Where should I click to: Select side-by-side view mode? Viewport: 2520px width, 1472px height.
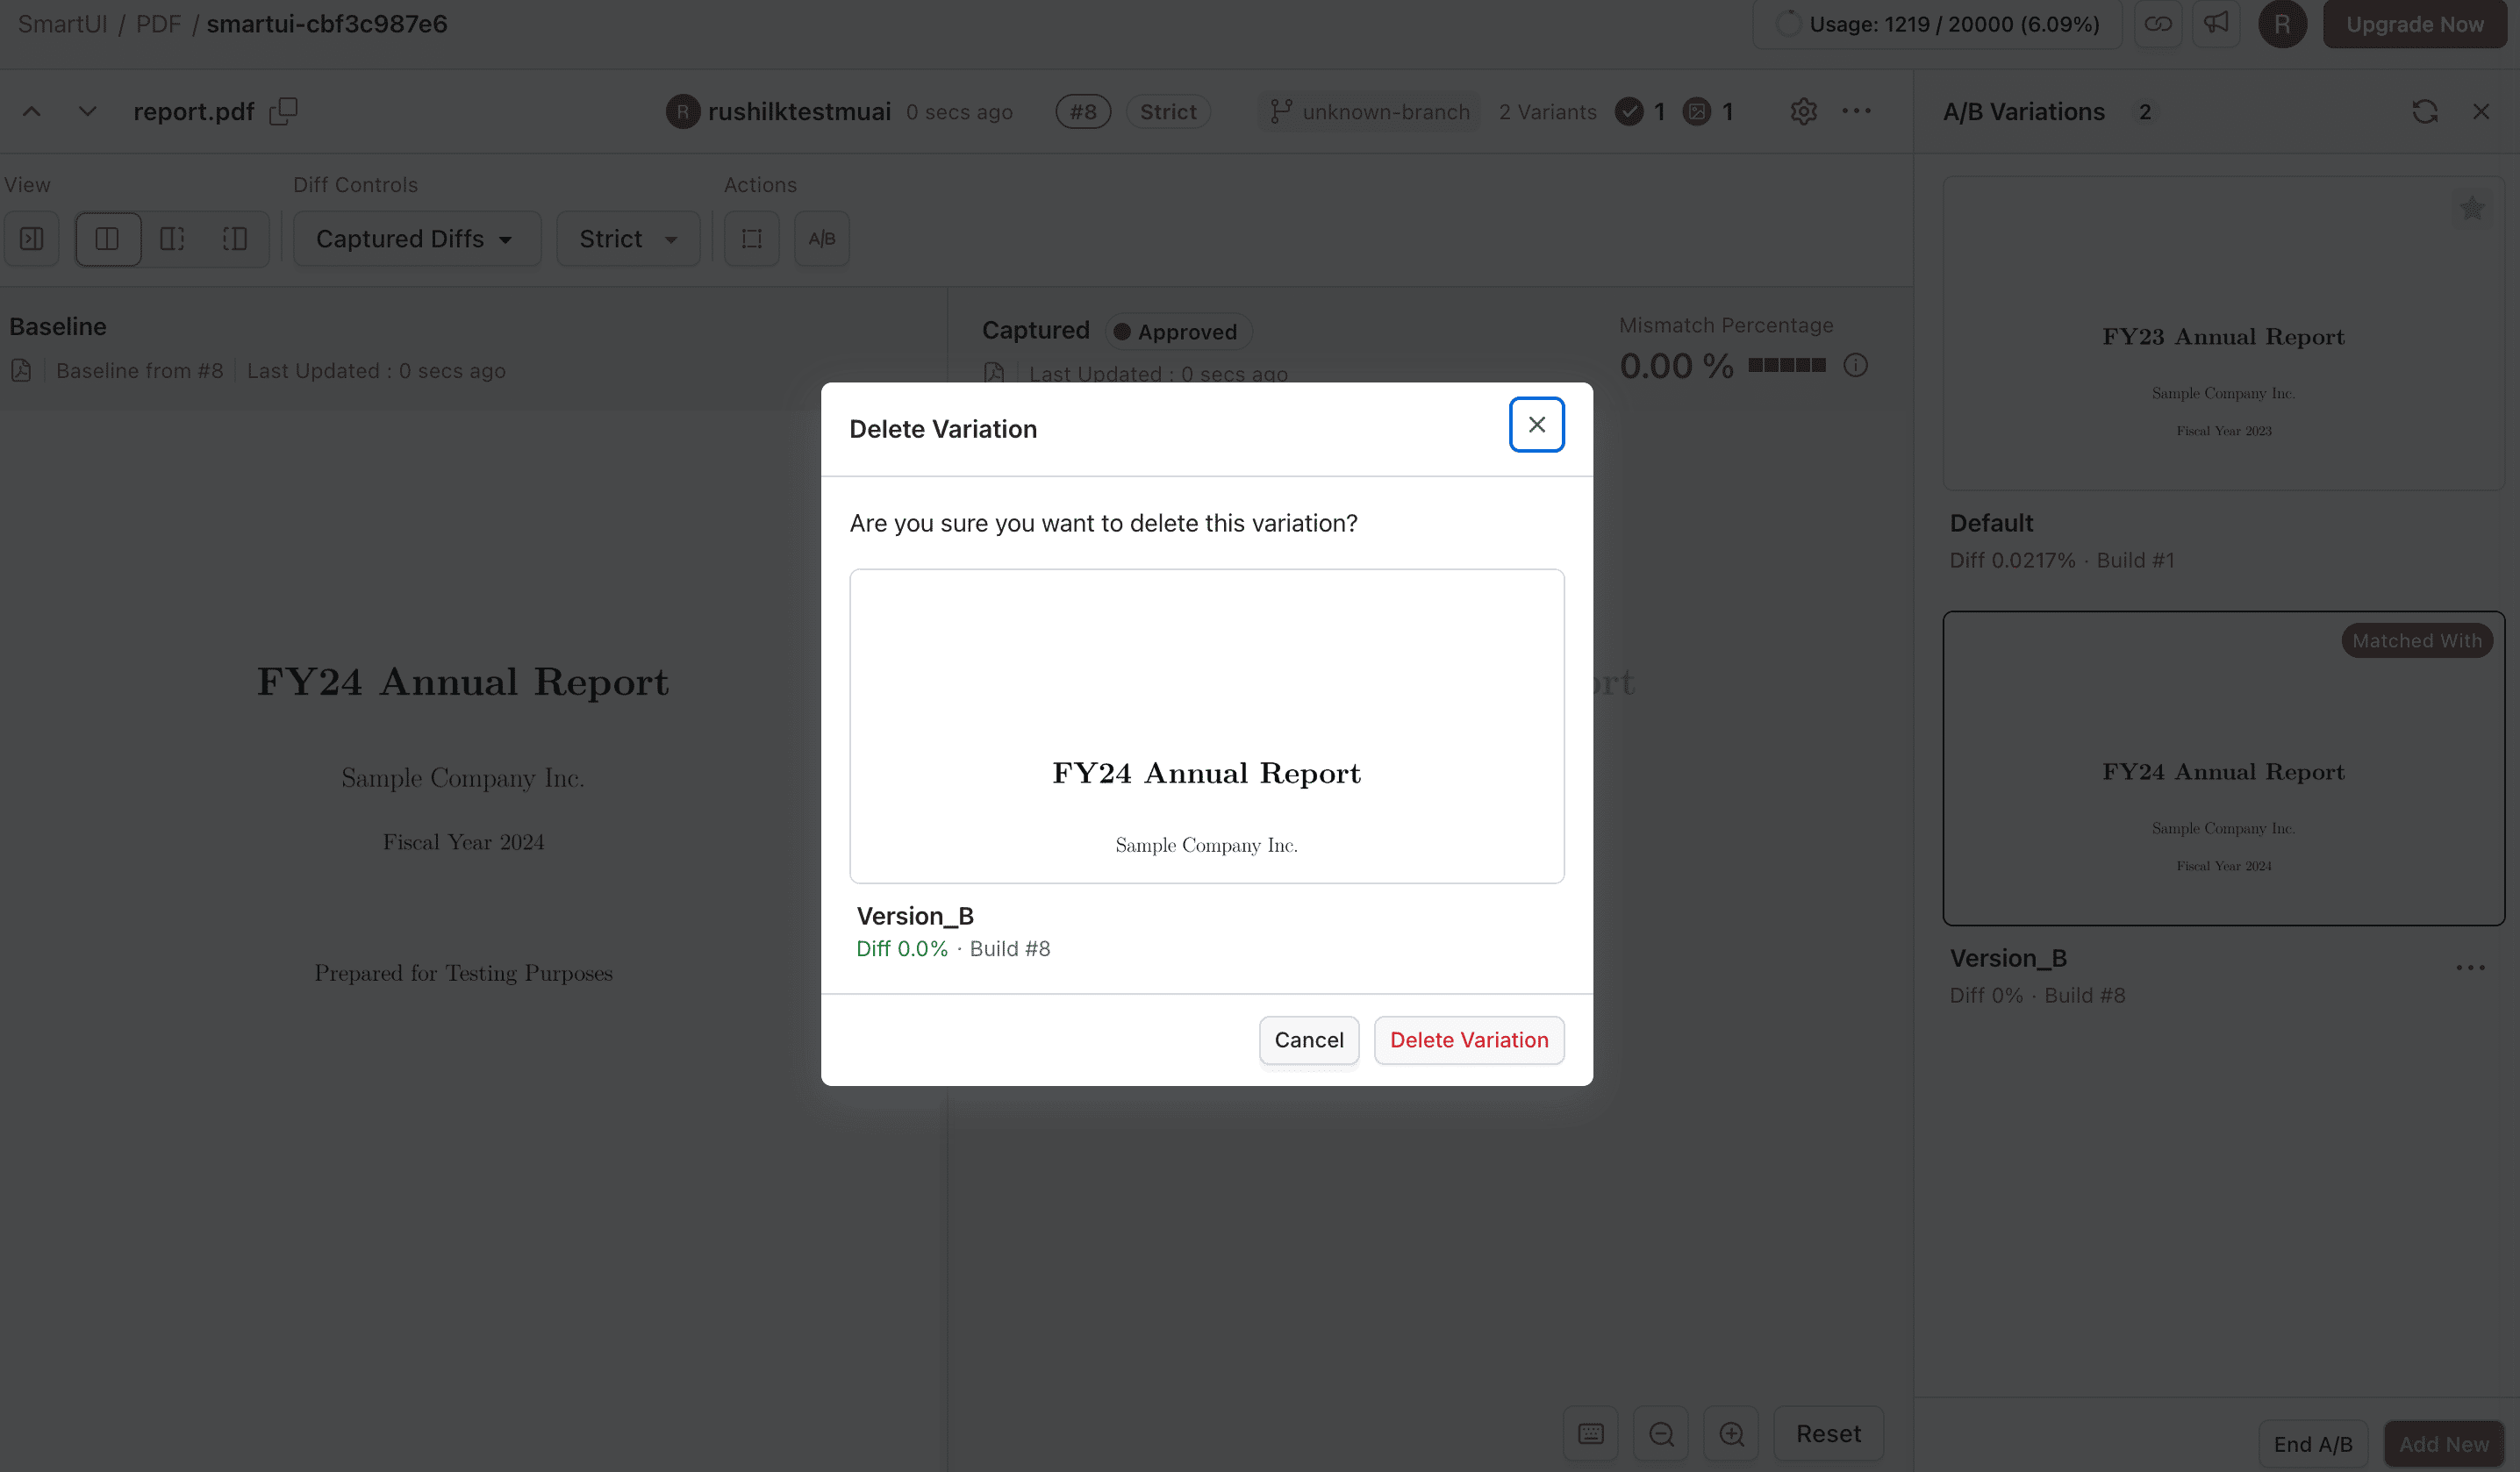pos(108,238)
